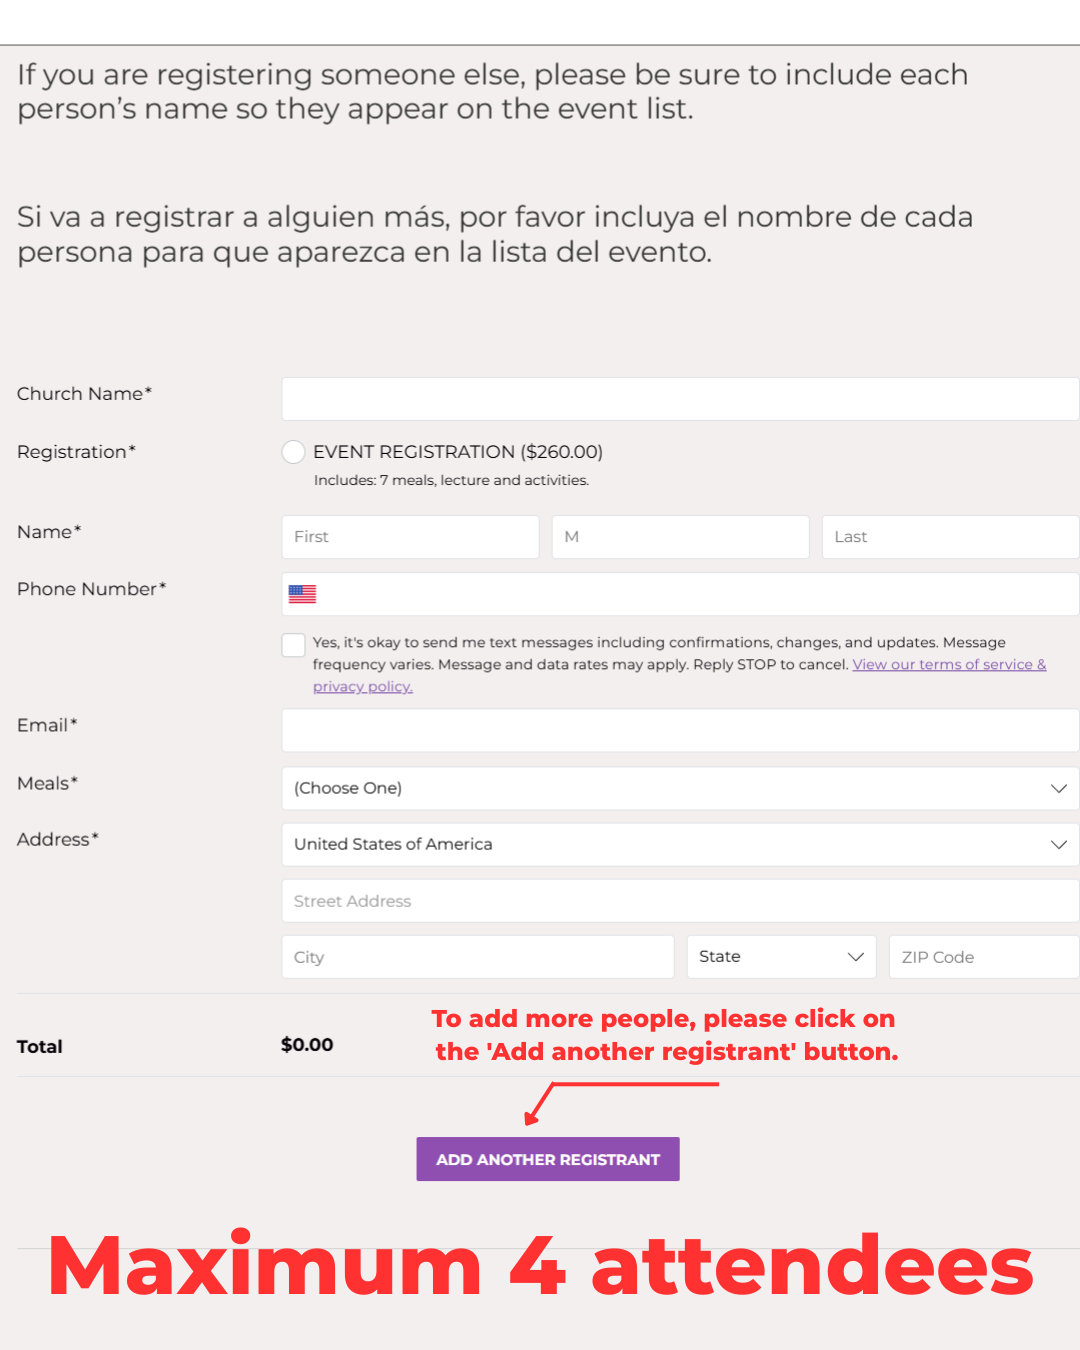The height and width of the screenshot is (1350, 1080).
Task: Click the chevron arrow on the Meals dropdown
Action: pos(1059,788)
